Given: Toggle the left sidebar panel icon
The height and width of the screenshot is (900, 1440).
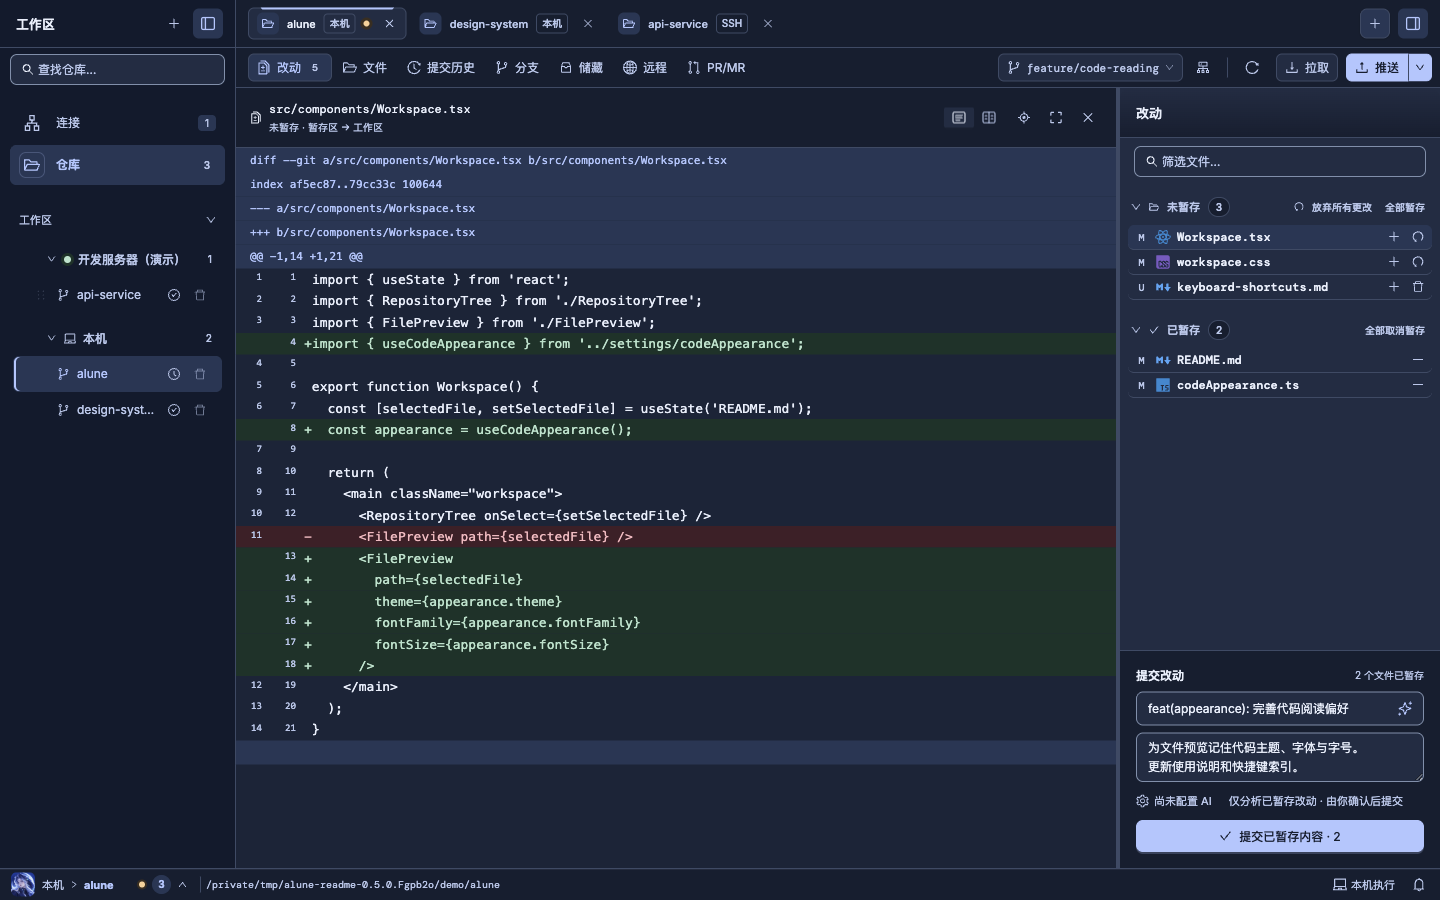Looking at the screenshot, I should (208, 23).
